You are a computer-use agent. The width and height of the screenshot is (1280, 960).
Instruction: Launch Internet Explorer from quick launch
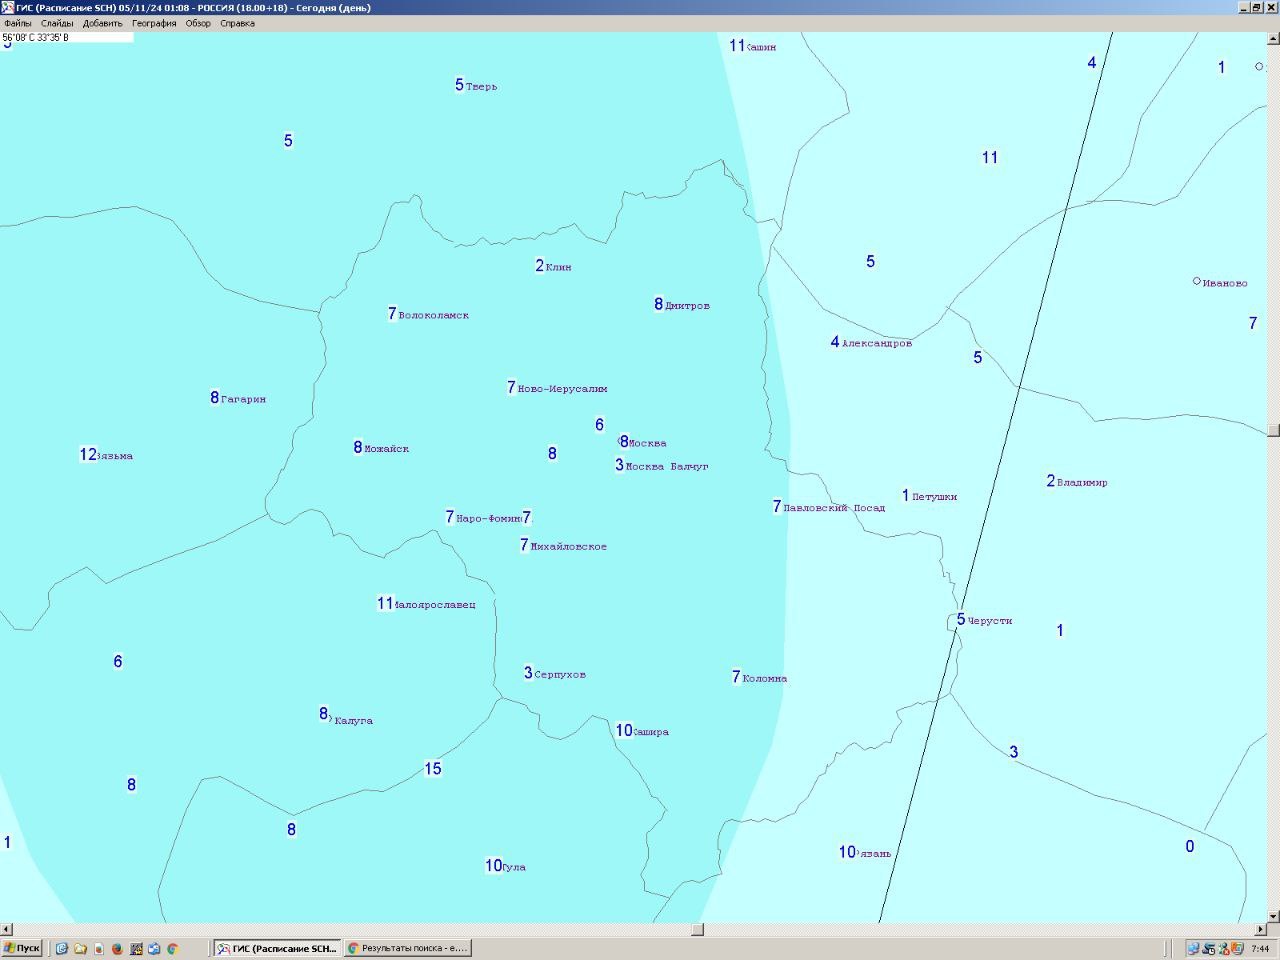[61, 949]
